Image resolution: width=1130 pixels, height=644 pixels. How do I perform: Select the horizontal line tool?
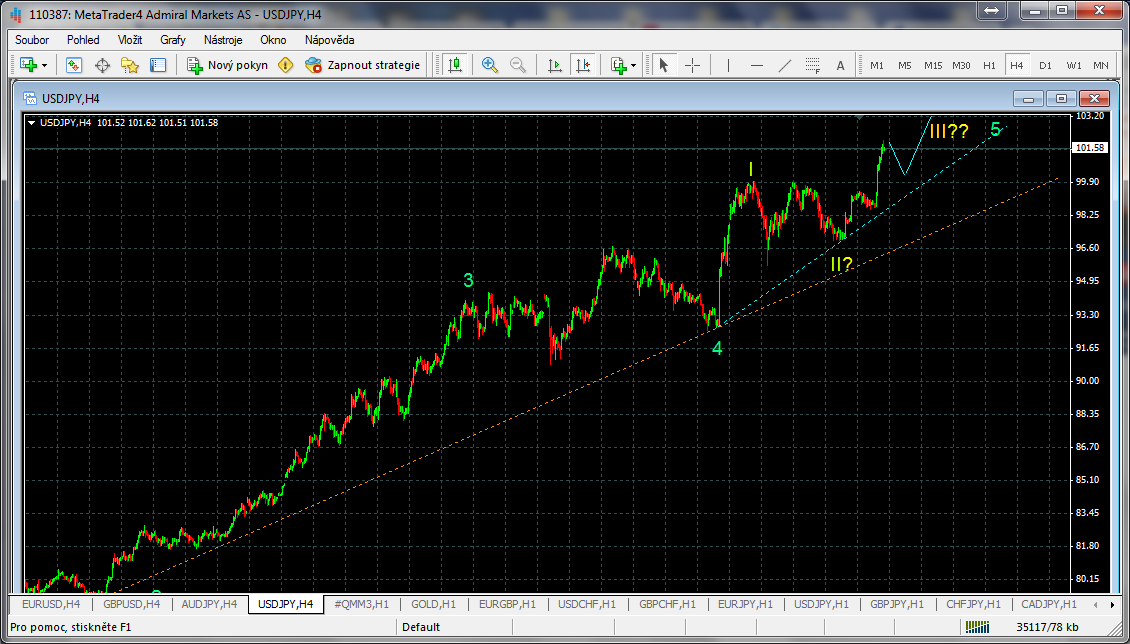pos(757,66)
